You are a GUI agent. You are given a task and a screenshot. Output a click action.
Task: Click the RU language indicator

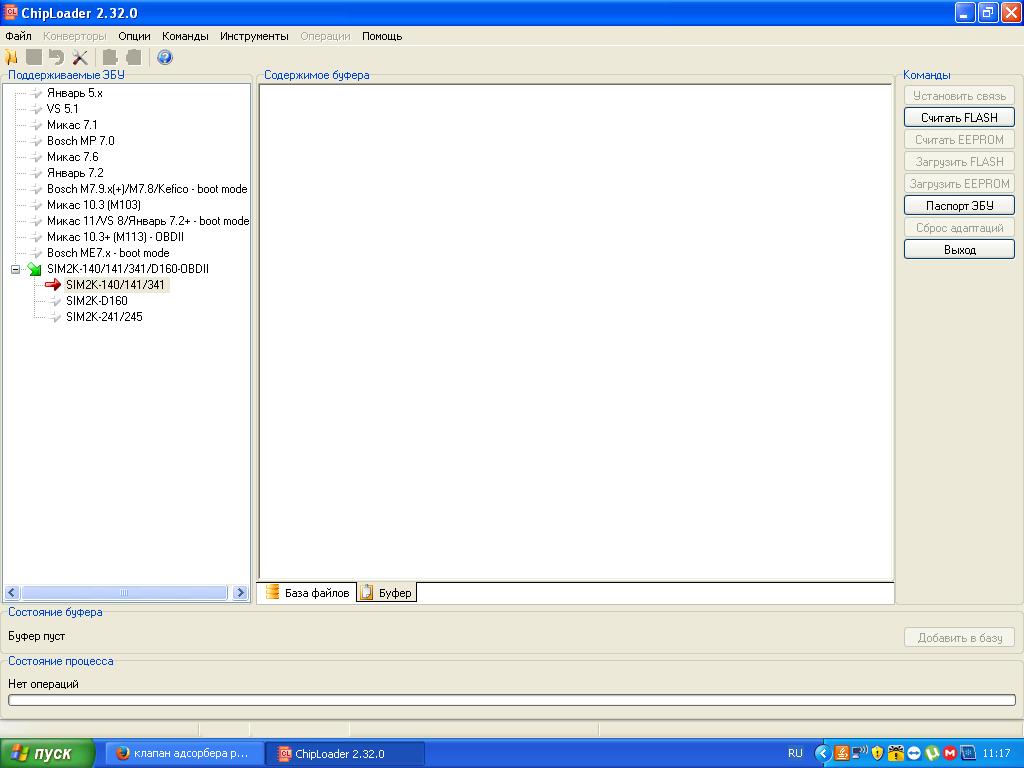tap(795, 753)
